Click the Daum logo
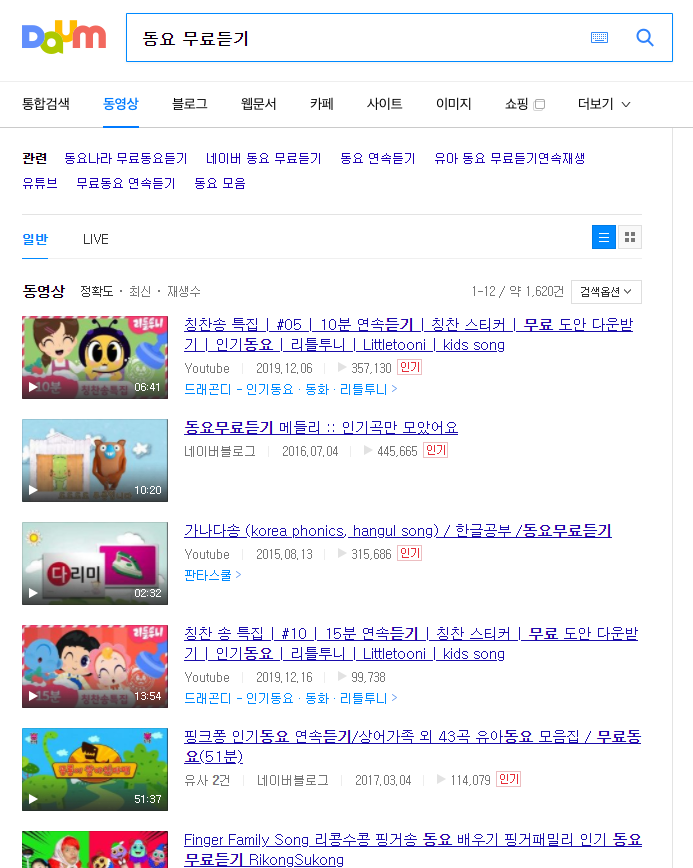693x868 pixels. tap(64, 38)
